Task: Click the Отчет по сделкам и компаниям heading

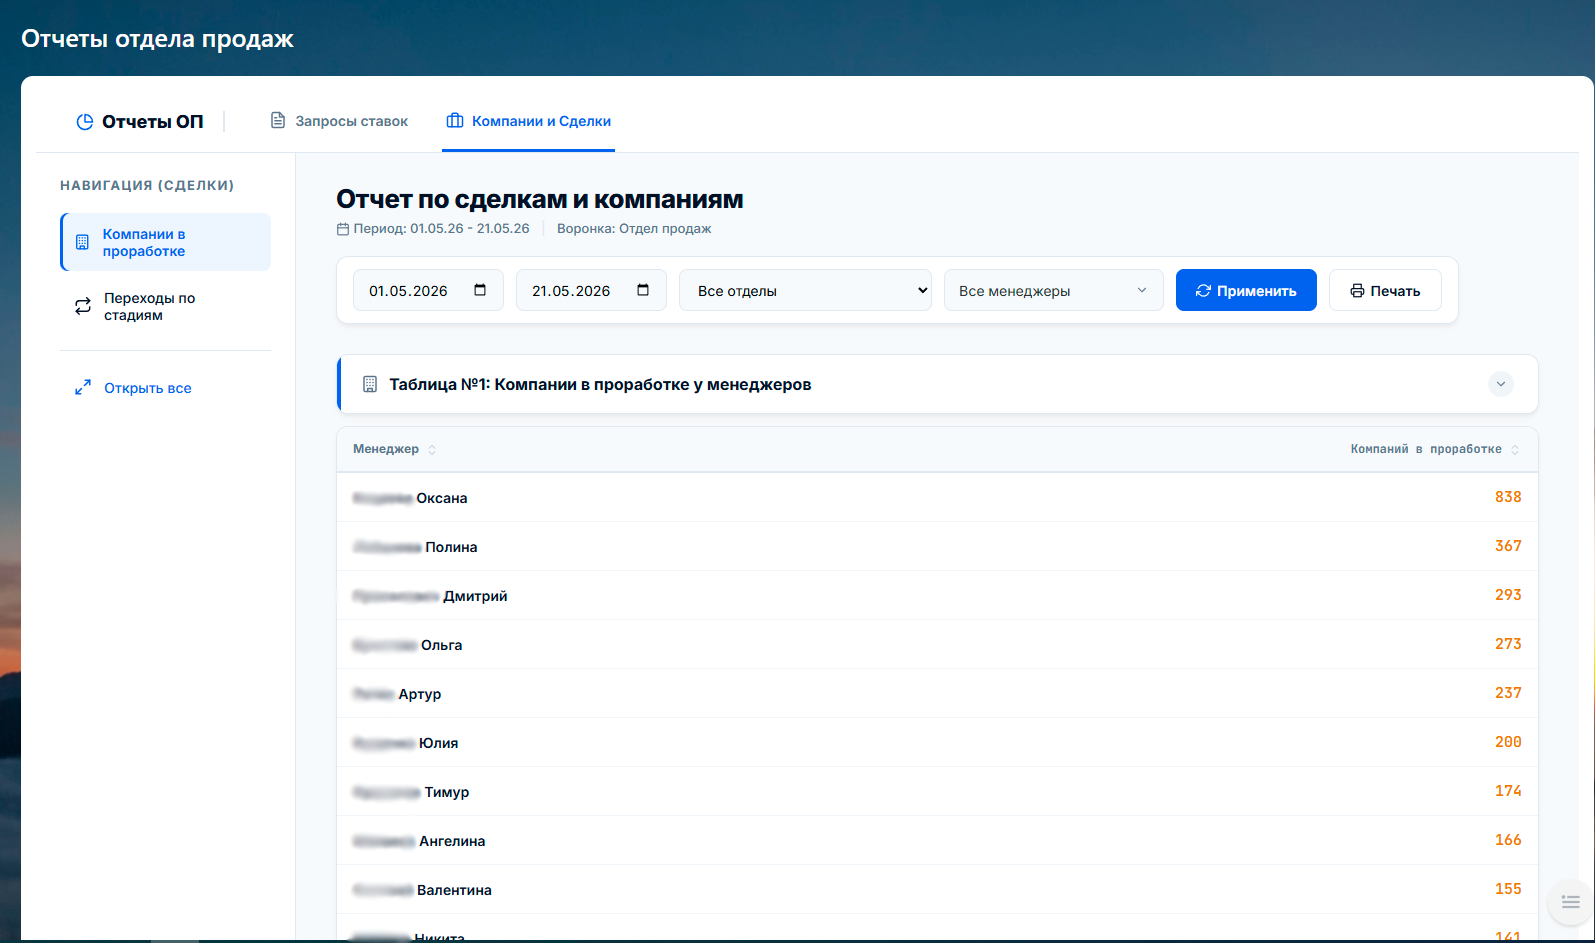Action: [x=540, y=199]
